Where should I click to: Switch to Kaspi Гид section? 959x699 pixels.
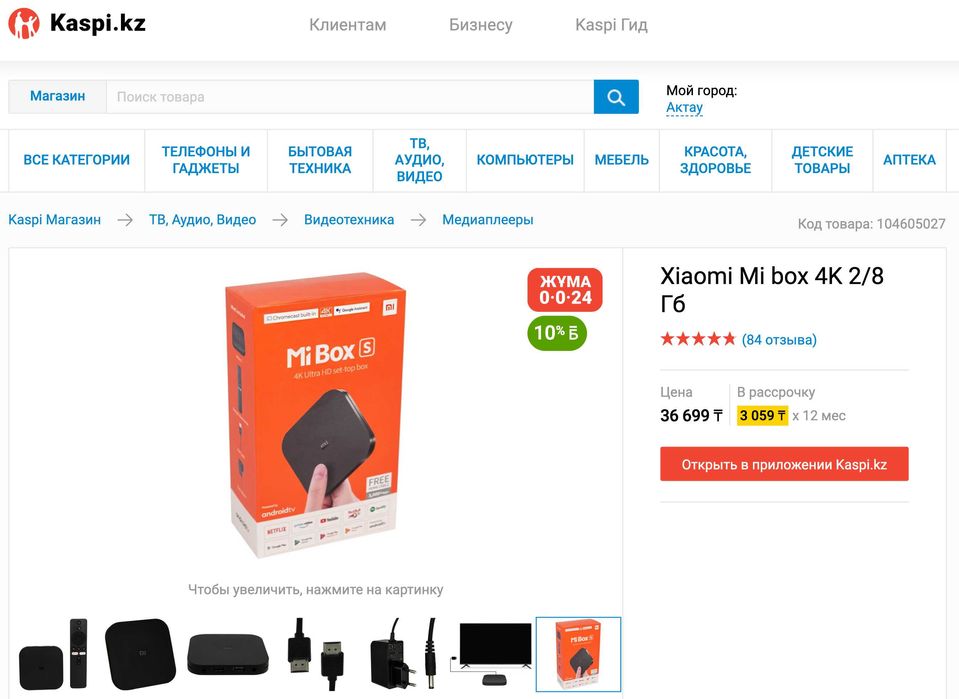coord(611,25)
